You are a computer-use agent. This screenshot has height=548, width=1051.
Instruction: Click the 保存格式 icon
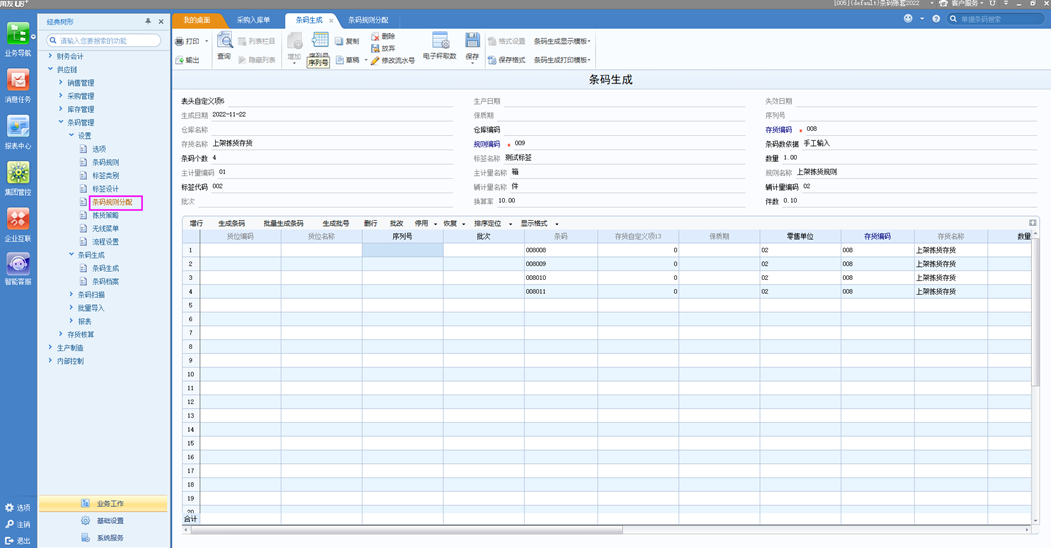pos(492,60)
